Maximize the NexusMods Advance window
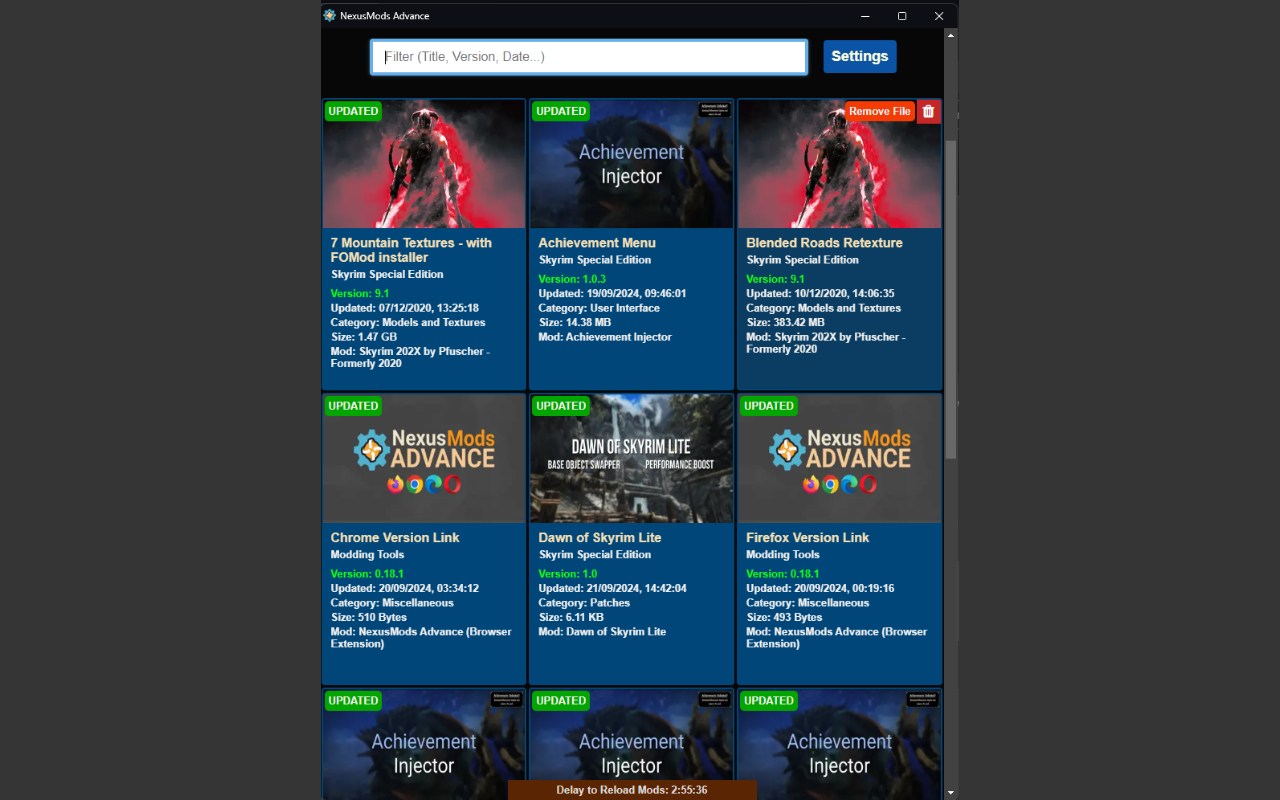 (902, 16)
